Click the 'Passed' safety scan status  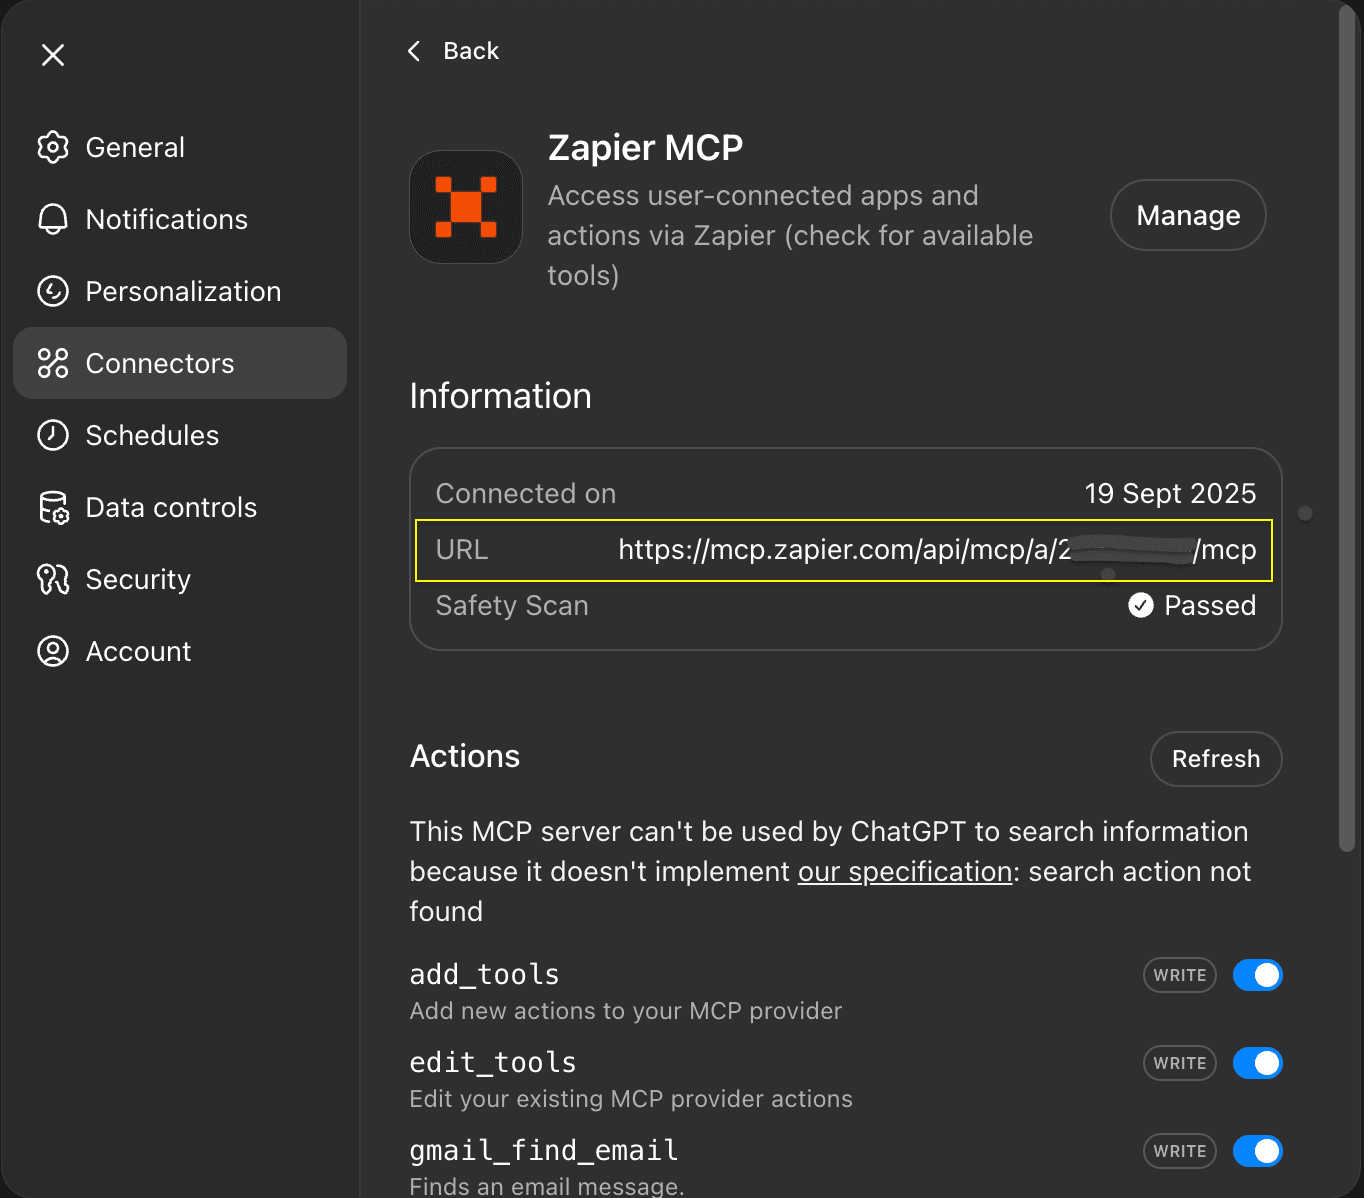coord(1210,605)
